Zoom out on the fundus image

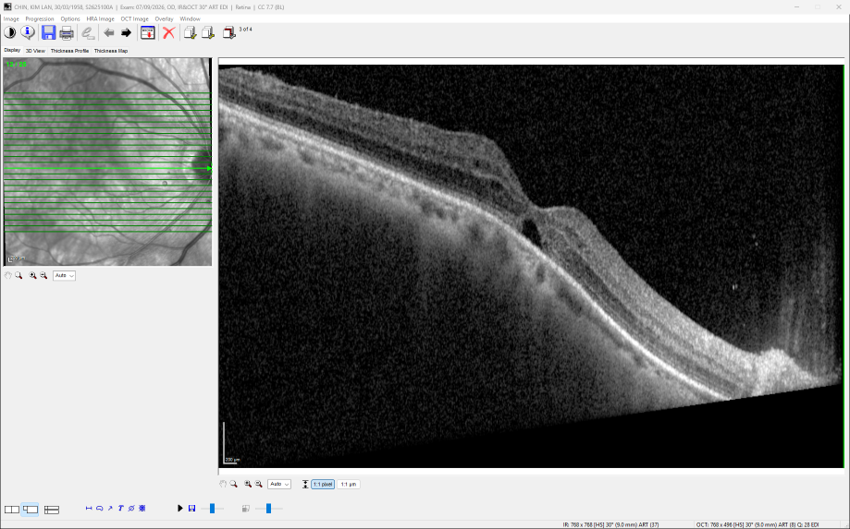click(43, 275)
